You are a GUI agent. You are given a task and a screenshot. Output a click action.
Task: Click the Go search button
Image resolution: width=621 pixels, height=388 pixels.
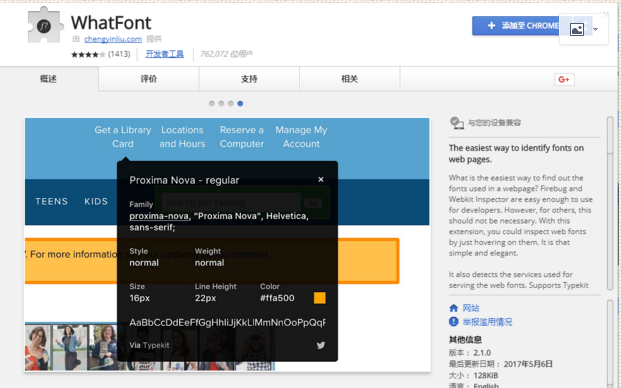coord(313,203)
